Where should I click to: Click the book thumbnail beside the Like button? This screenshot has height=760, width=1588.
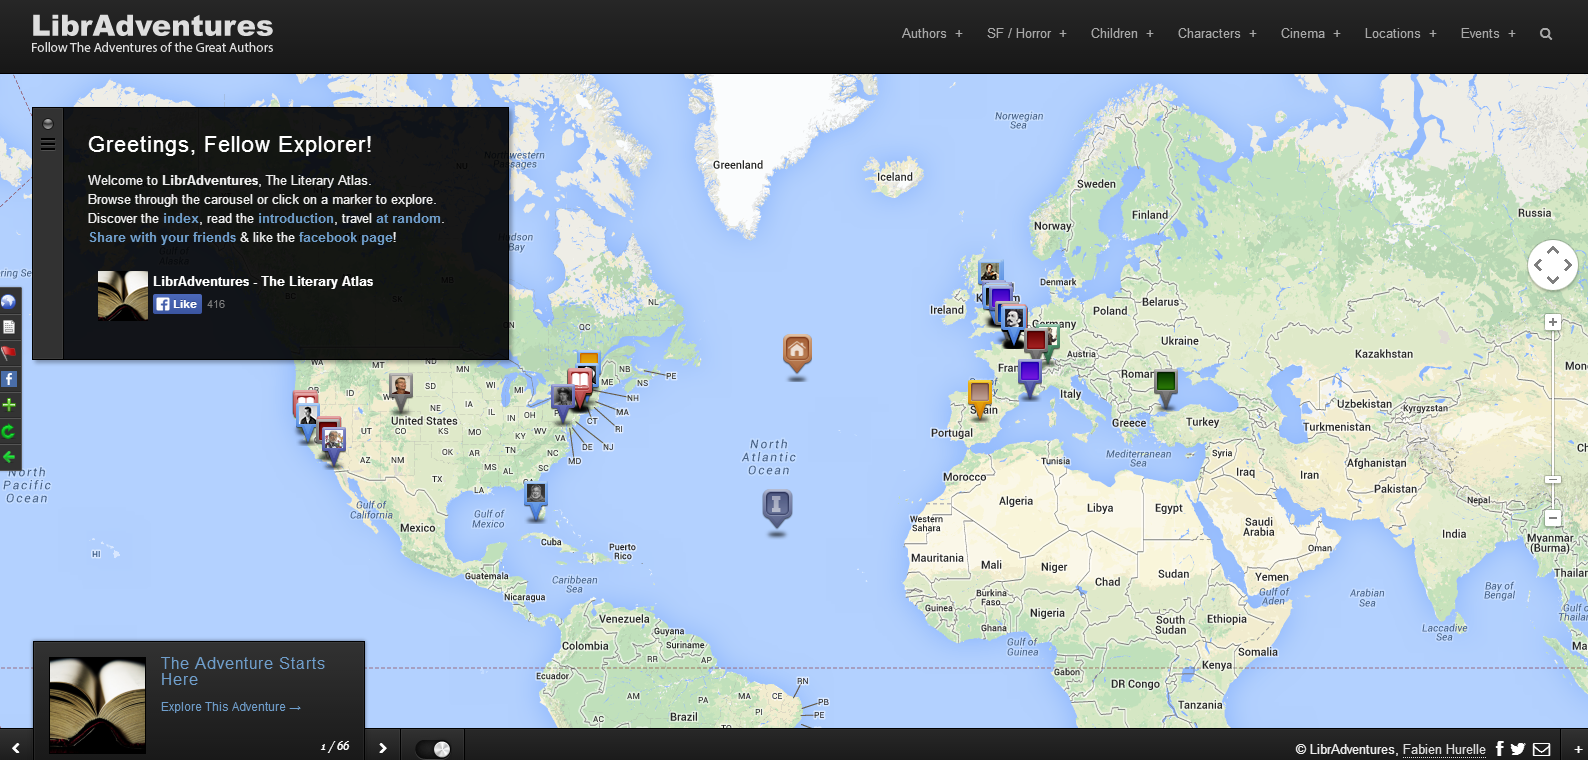(x=123, y=295)
